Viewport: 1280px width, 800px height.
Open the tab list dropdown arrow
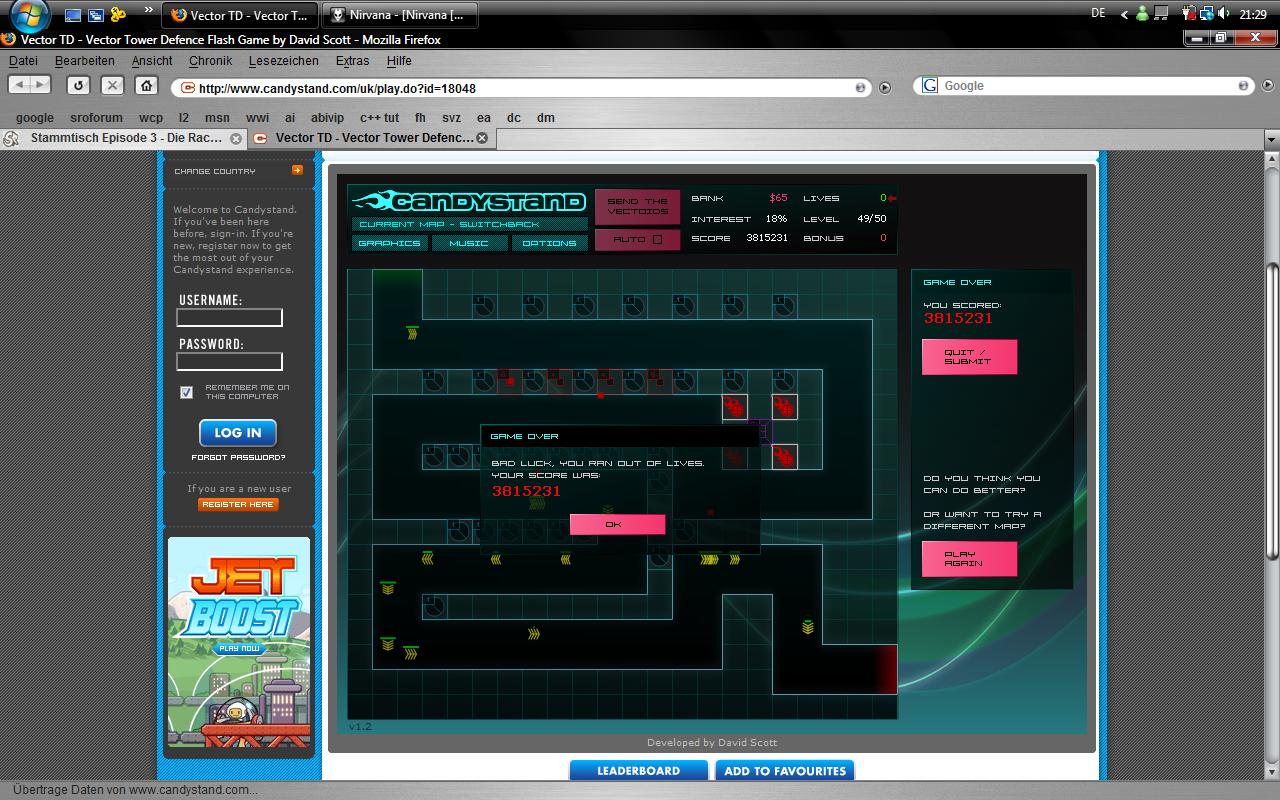coord(1271,139)
